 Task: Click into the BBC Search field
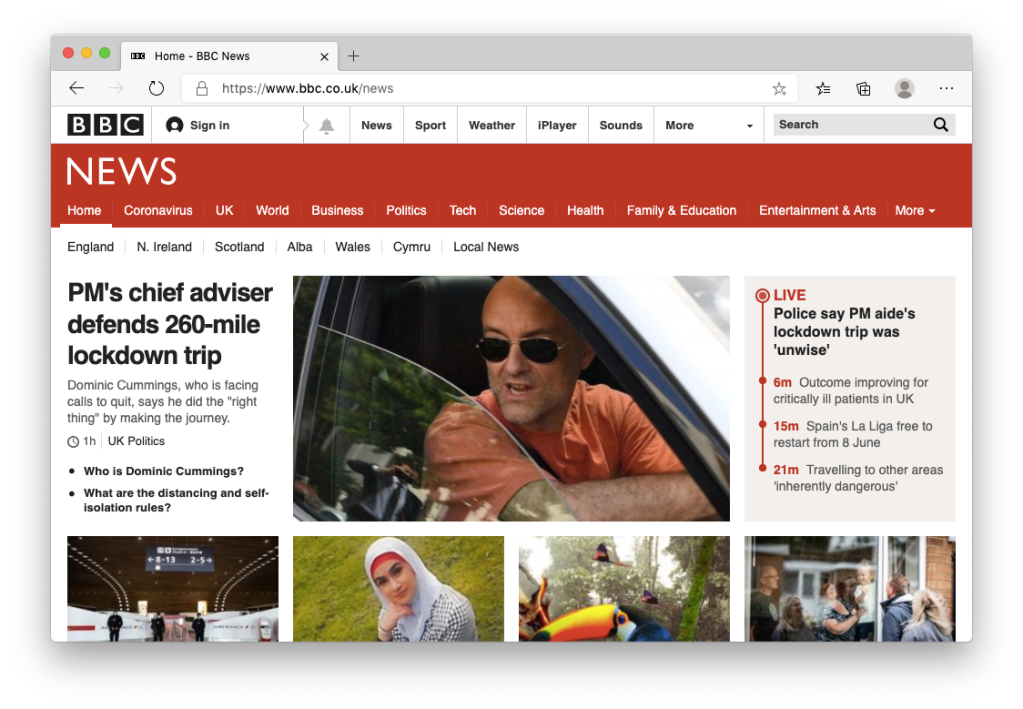(x=850, y=125)
